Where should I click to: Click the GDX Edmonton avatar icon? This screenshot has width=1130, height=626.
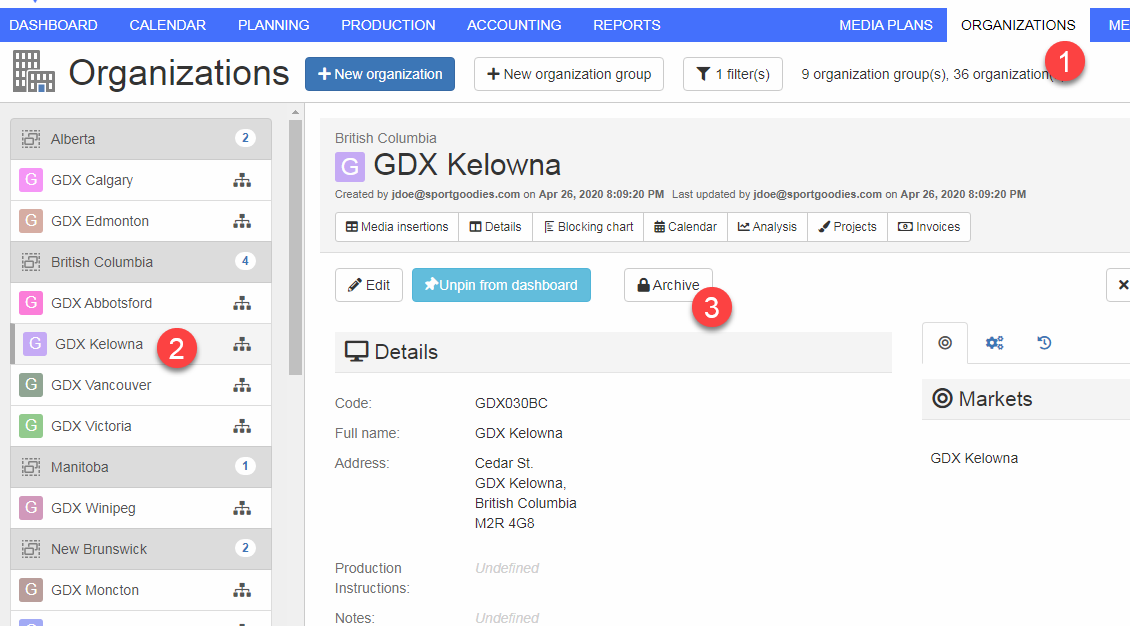pos(31,221)
